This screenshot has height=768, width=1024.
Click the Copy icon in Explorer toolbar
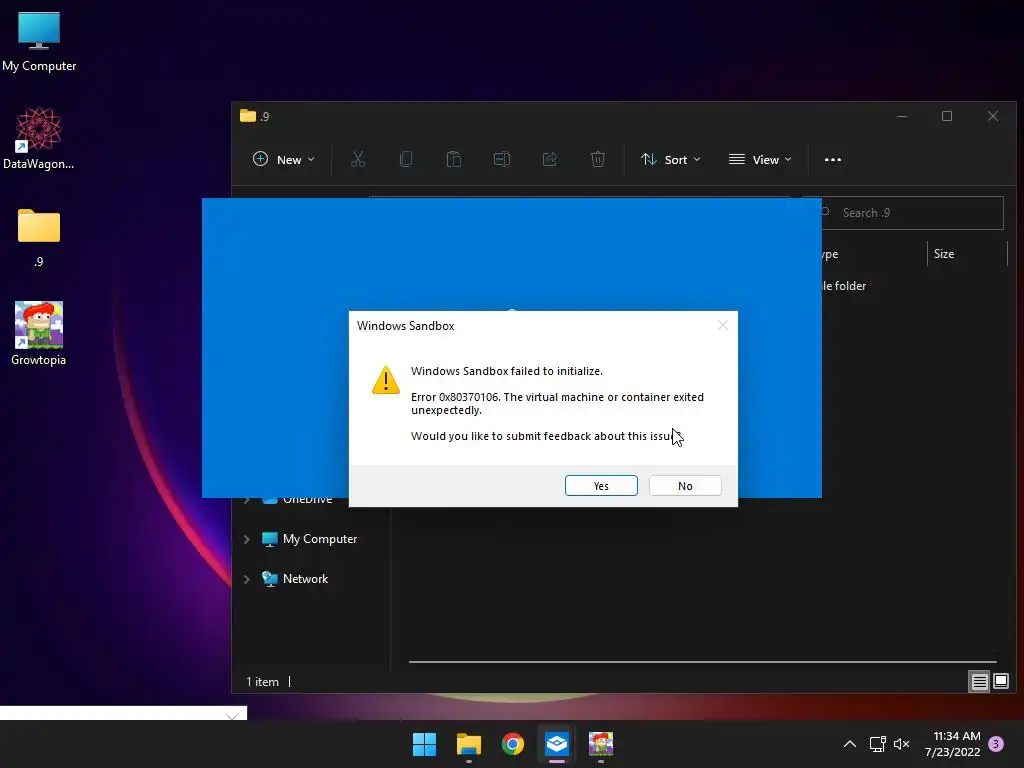click(x=406, y=159)
